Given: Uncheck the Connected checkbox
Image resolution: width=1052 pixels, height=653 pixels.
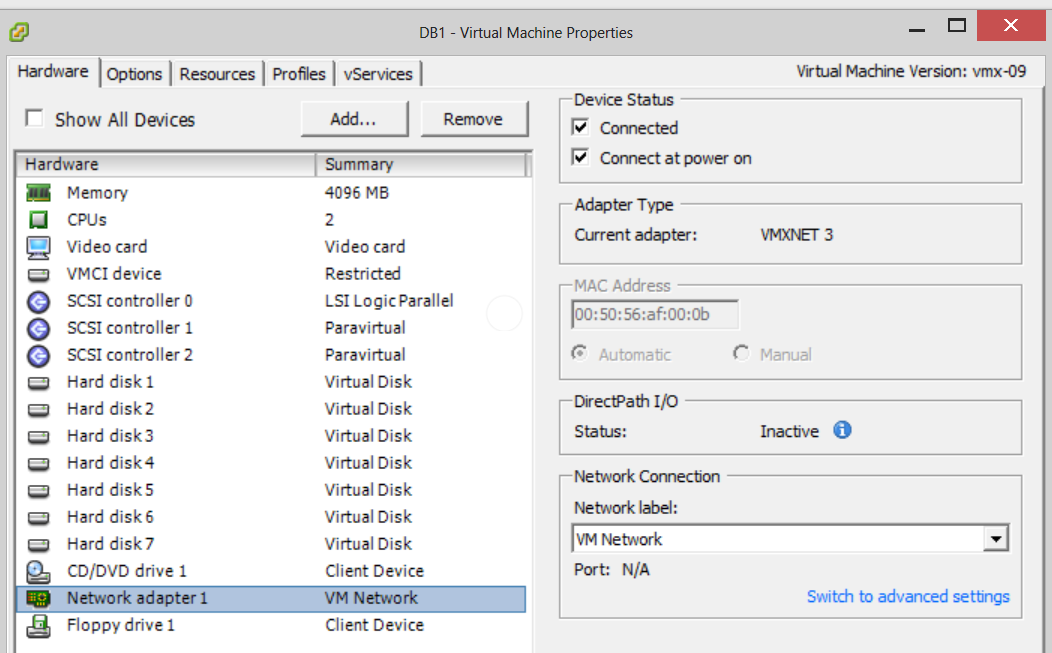Looking at the screenshot, I should (580, 128).
